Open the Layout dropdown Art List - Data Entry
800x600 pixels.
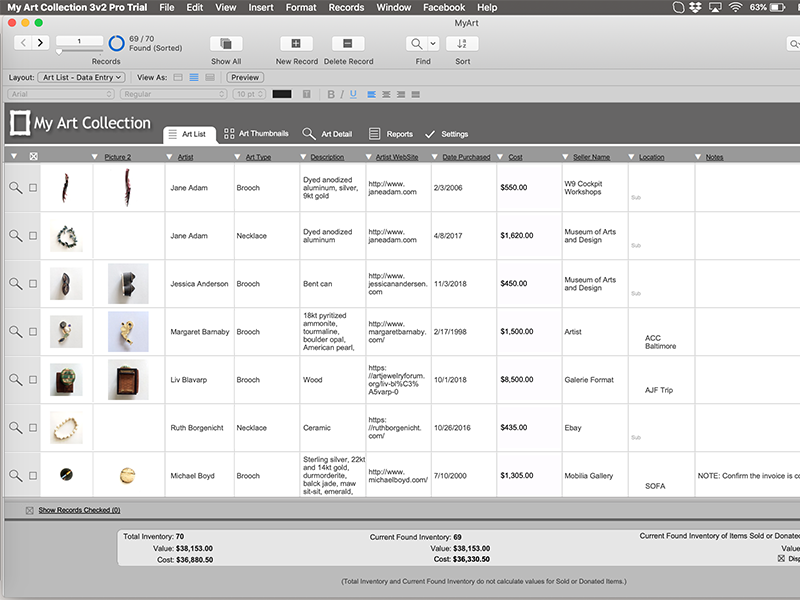click(81, 78)
